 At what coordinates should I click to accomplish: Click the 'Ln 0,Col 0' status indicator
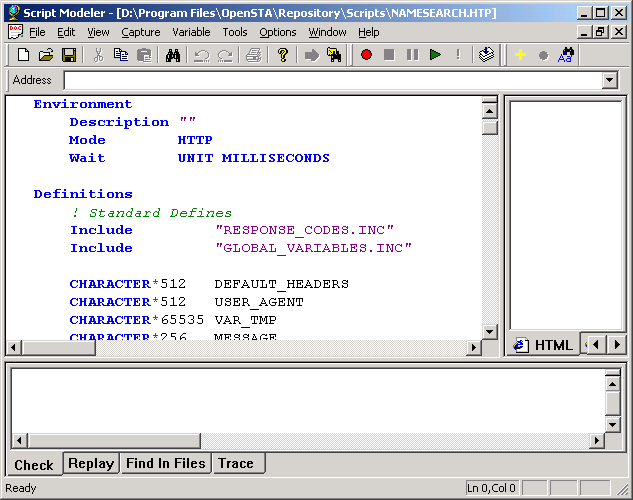(491, 488)
